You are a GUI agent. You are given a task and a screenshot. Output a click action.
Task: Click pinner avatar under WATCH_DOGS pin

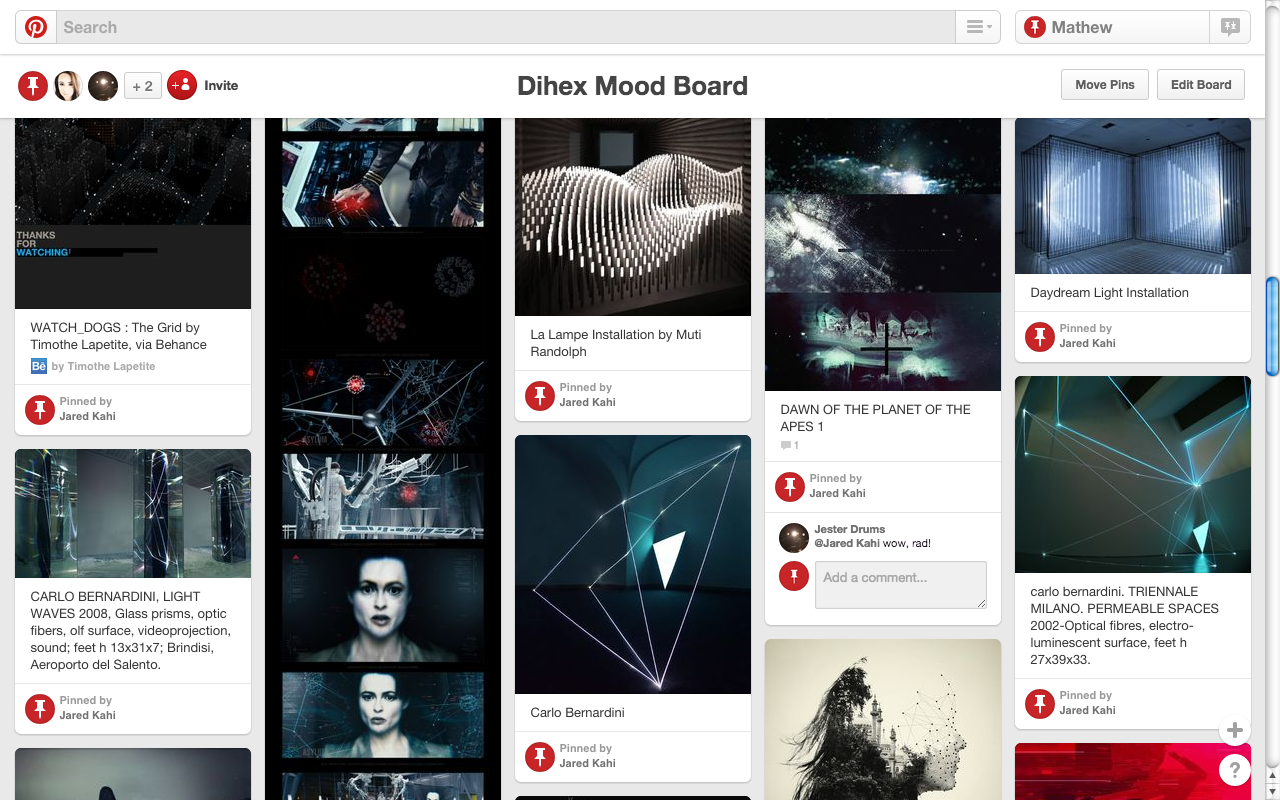[40, 409]
